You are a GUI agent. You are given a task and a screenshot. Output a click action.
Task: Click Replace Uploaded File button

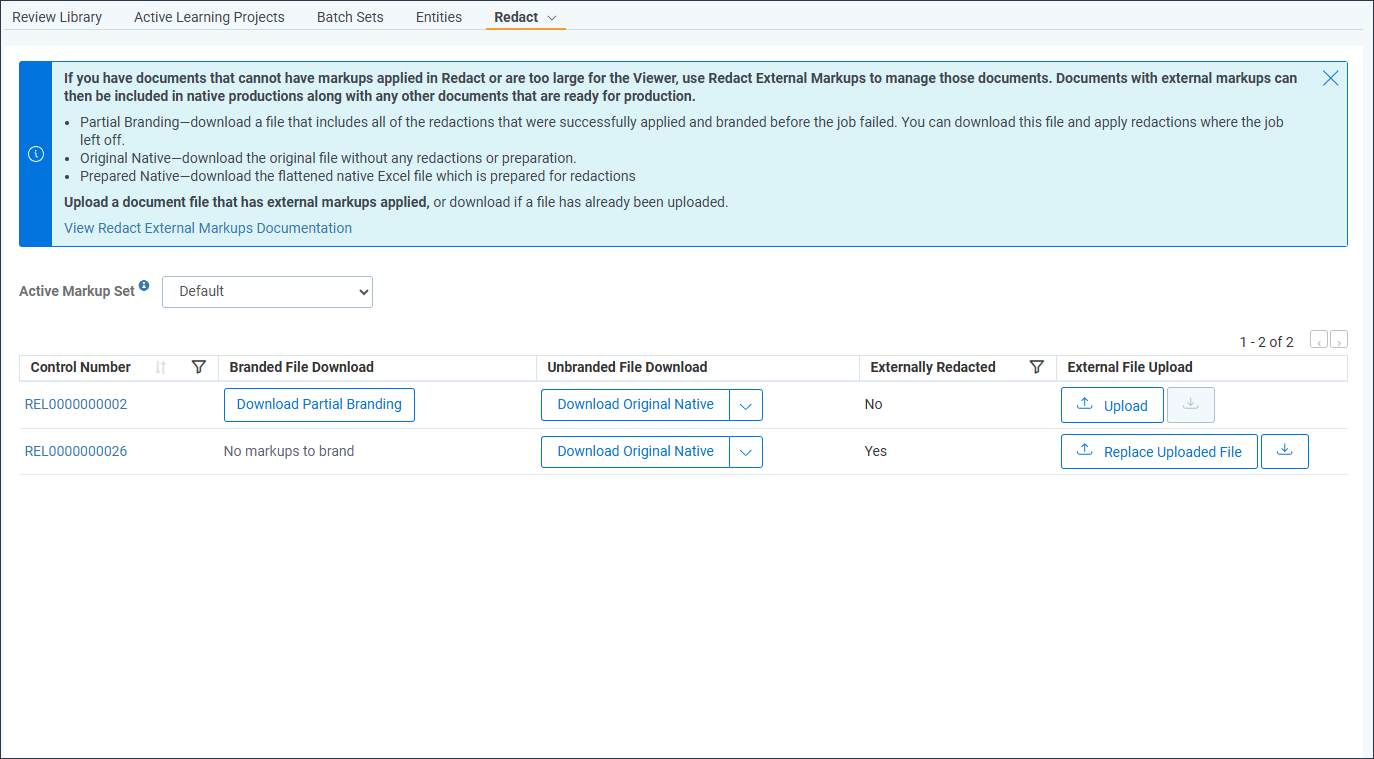pos(1159,452)
